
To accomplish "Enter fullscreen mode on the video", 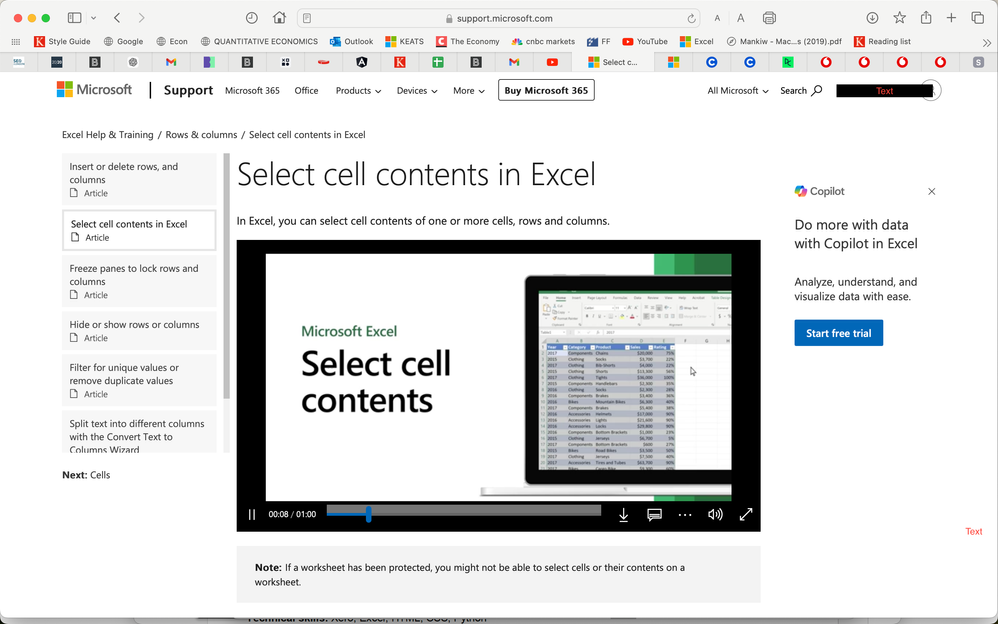I will coord(746,514).
